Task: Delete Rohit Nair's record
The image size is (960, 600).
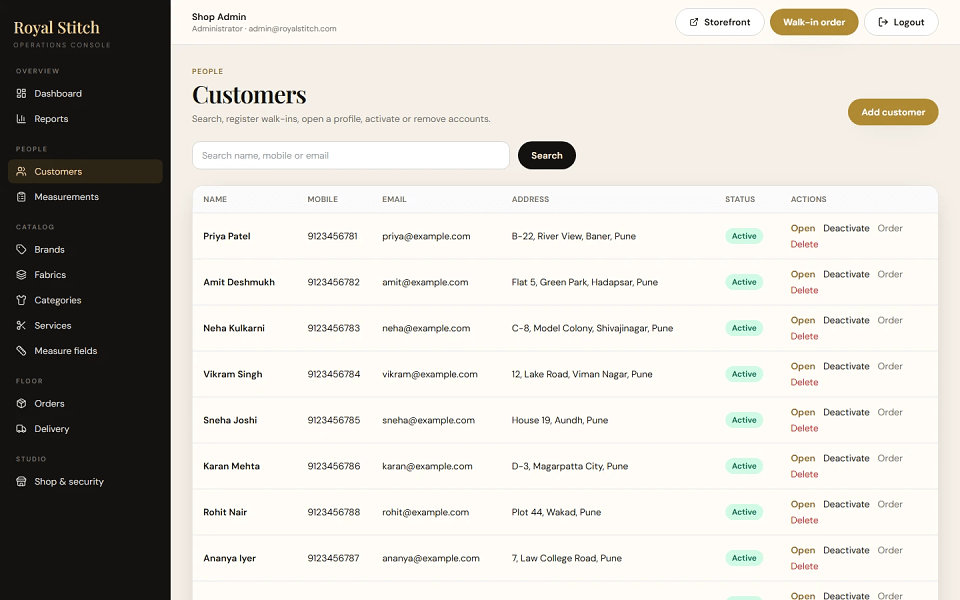Action: (804, 520)
